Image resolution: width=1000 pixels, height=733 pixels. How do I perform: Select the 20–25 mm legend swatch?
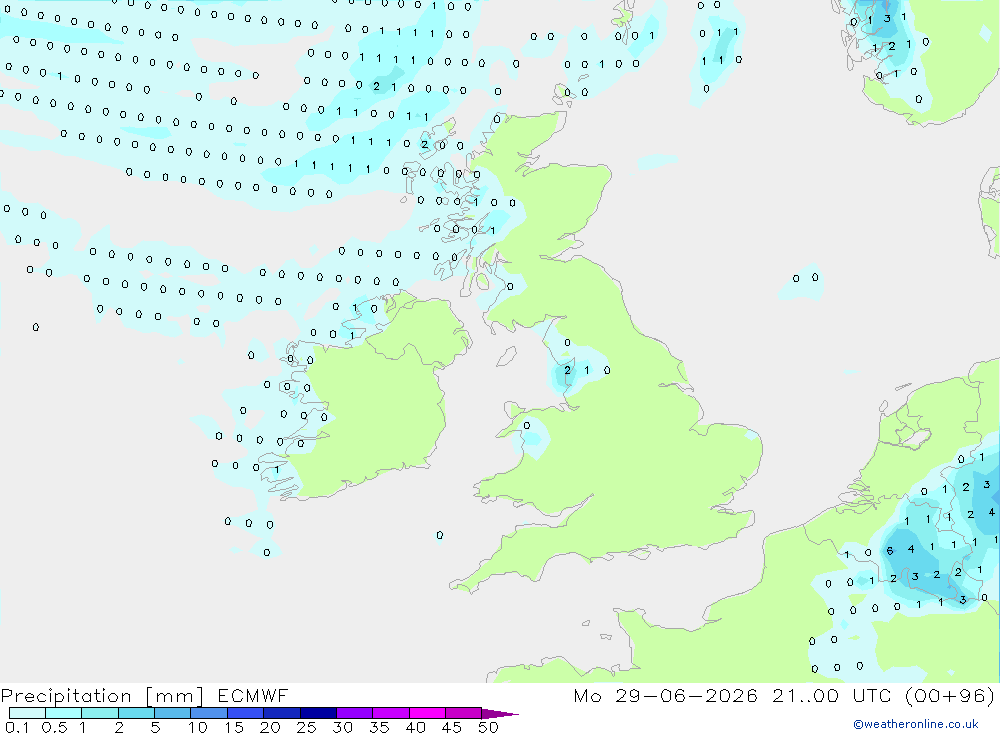[282, 713]
